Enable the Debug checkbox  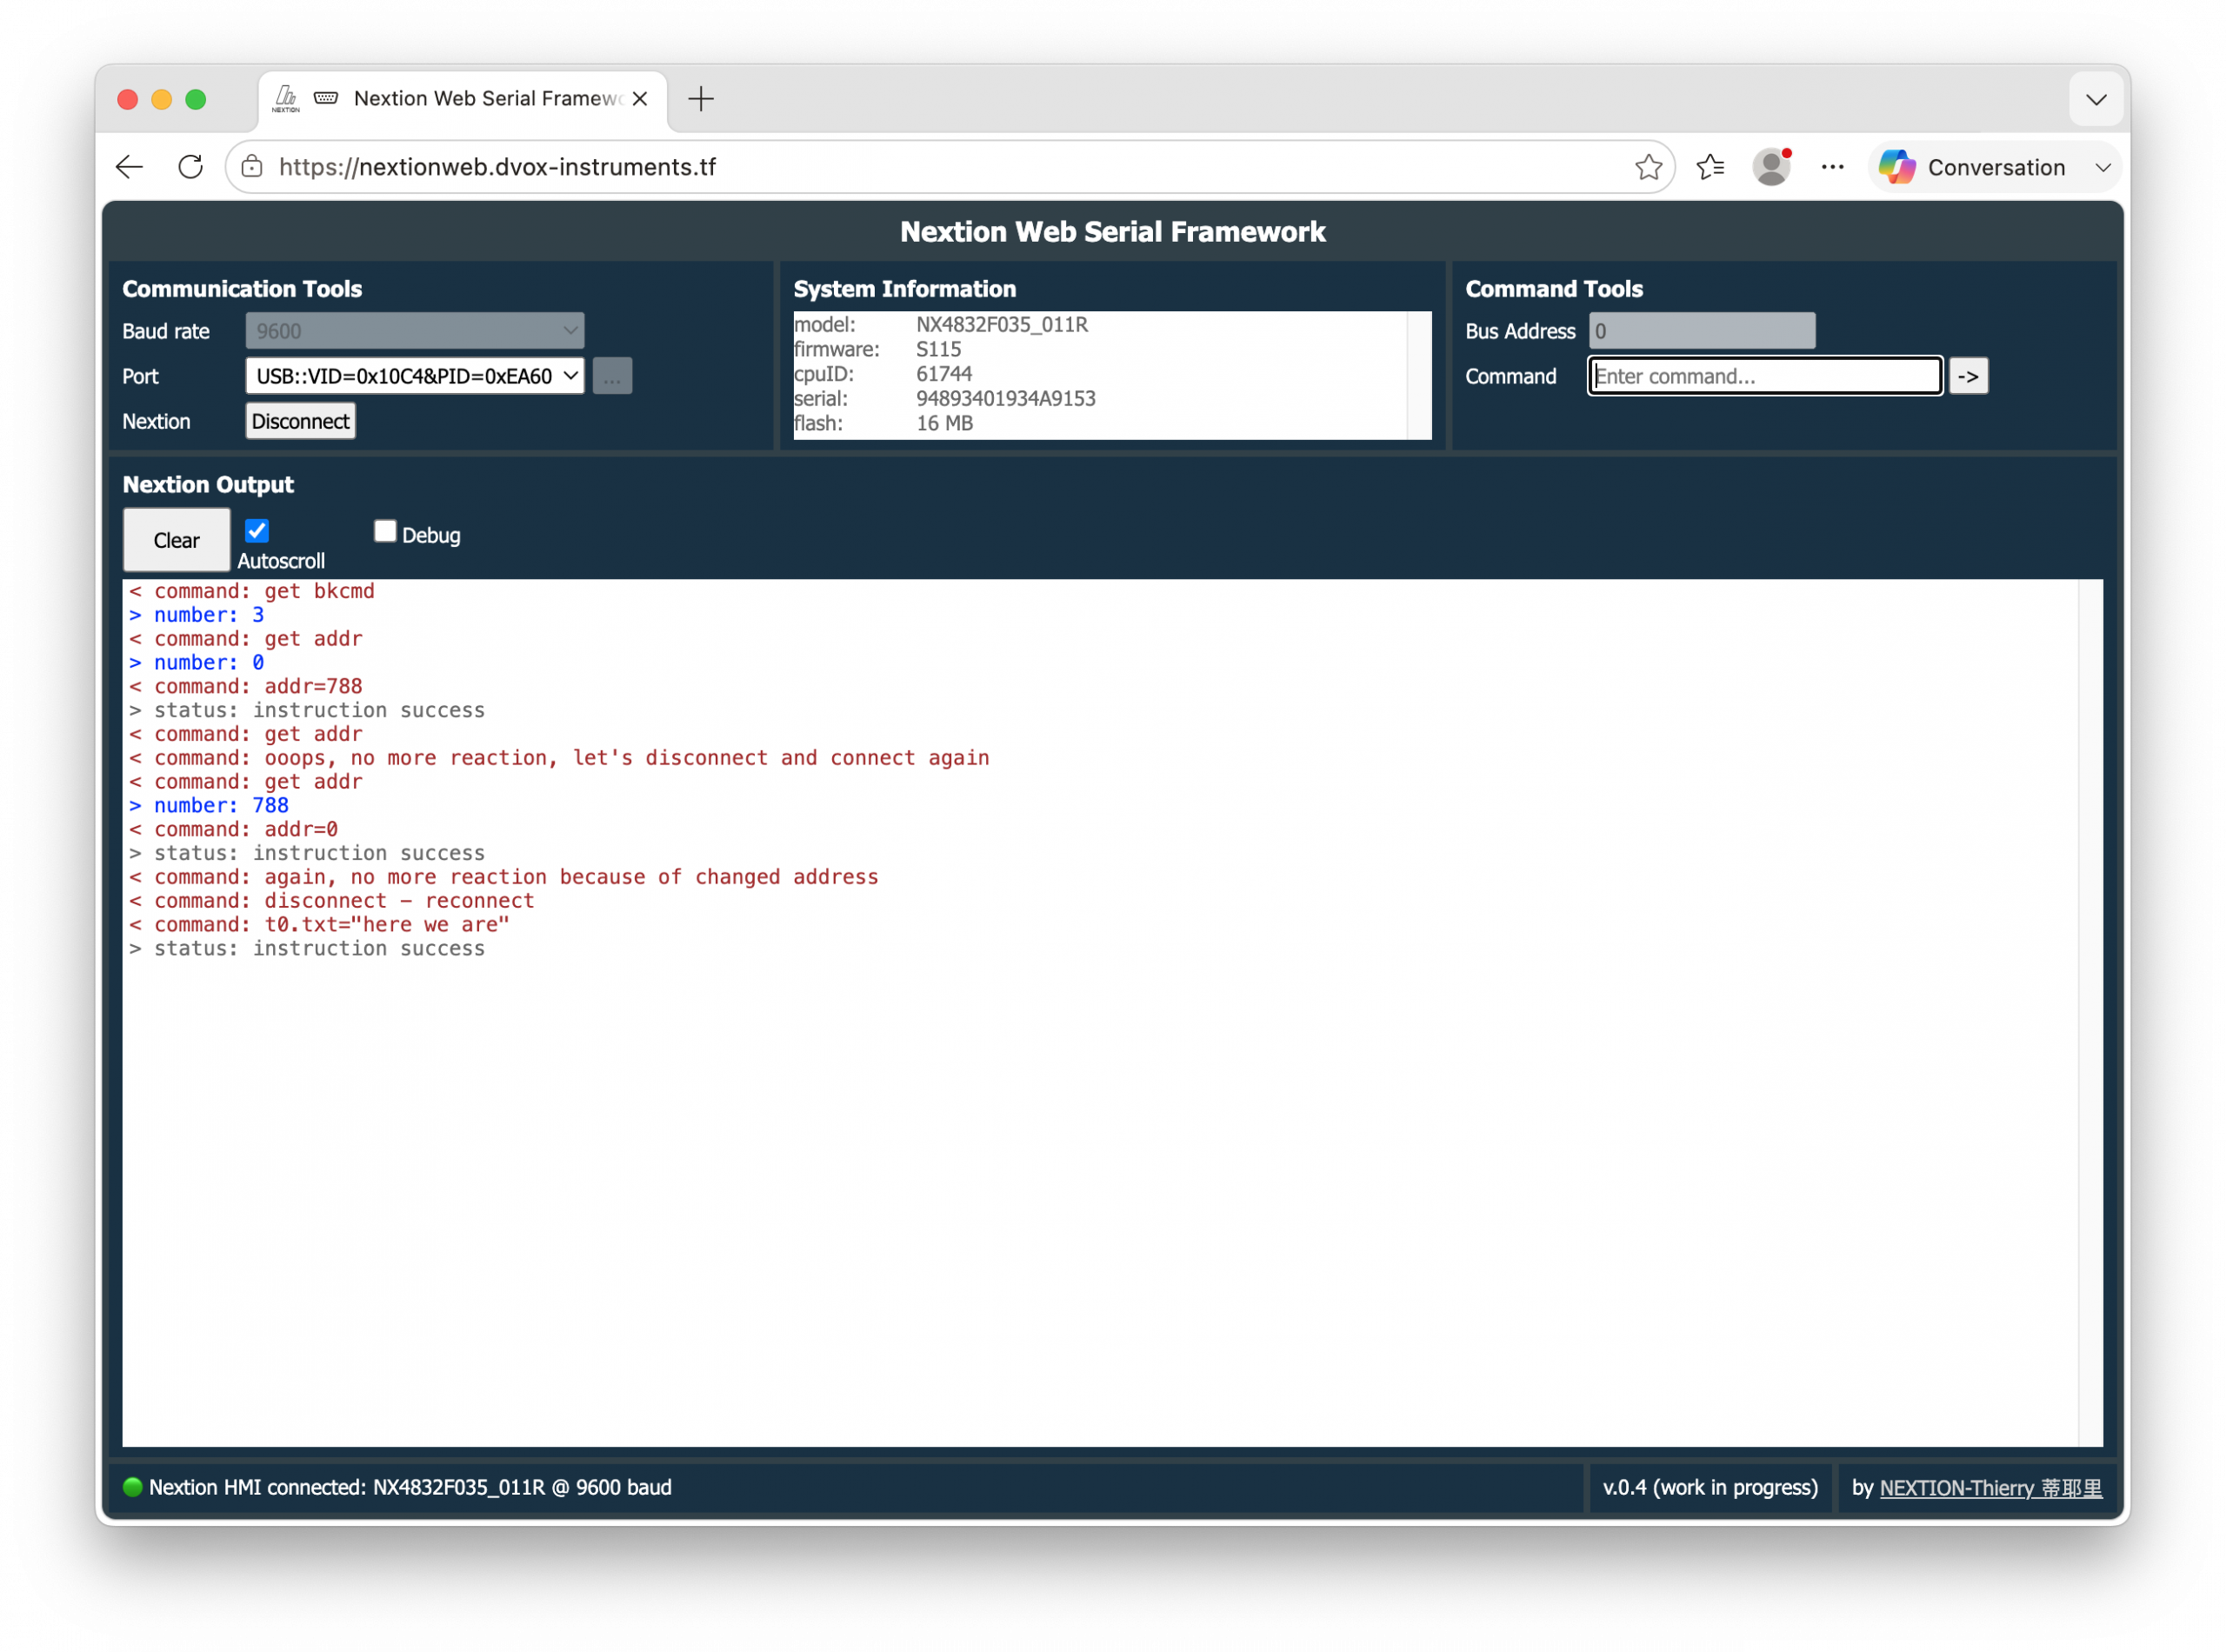385,531
